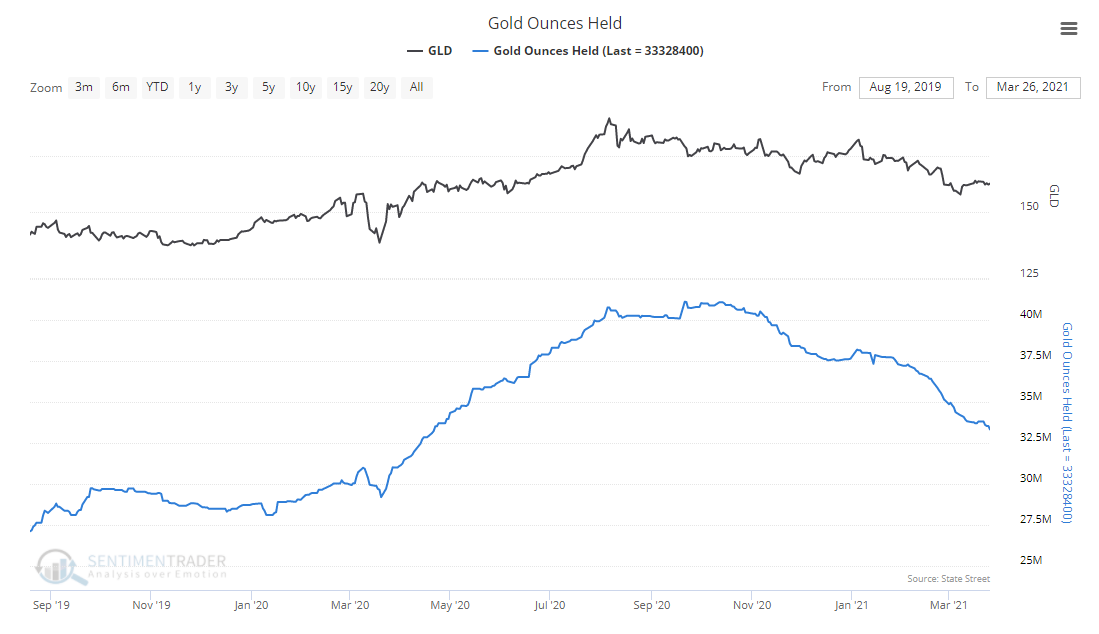Zoom chart to YTD
This screenshot has height=634, width=1099.
pyautogui.click(x=157, y=87)
